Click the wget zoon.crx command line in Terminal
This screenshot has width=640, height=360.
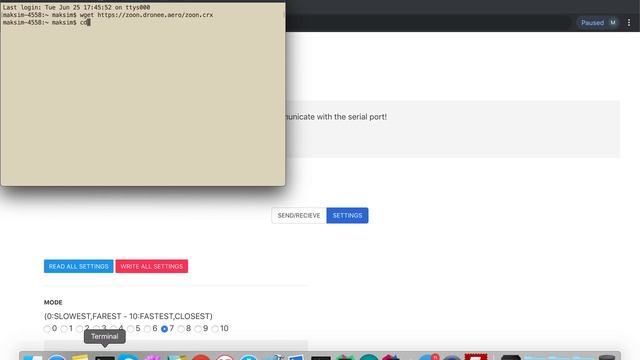click(x=108, y=15)
